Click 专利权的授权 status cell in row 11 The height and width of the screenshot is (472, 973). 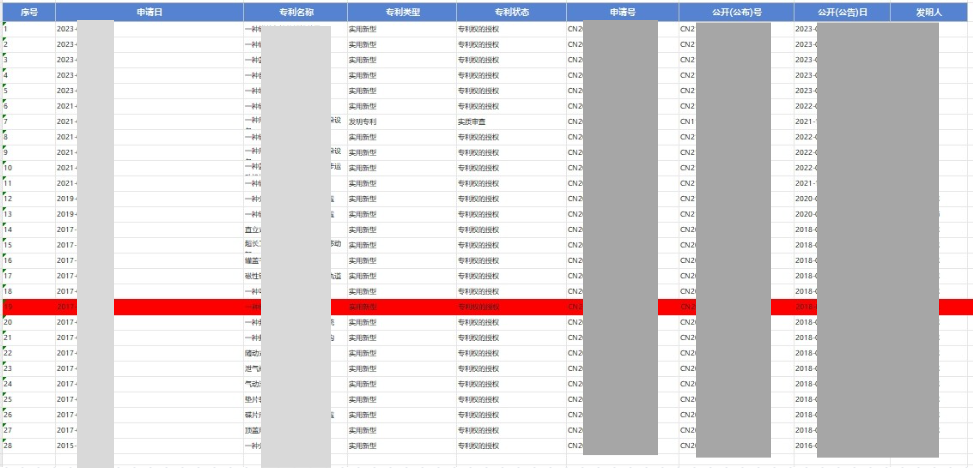coord(511,184)
